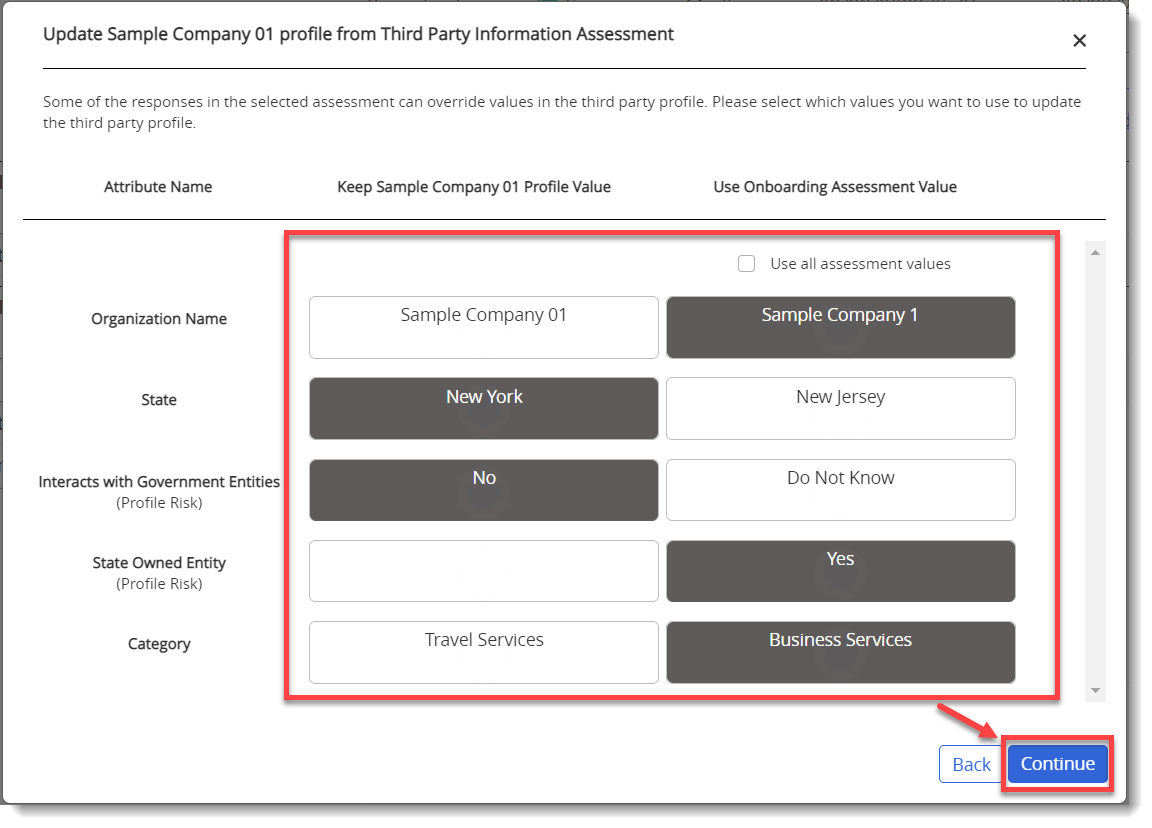Check the Use all assessment values box
This screenshot has width=1152, height=828.
click(x=746, y=264)
